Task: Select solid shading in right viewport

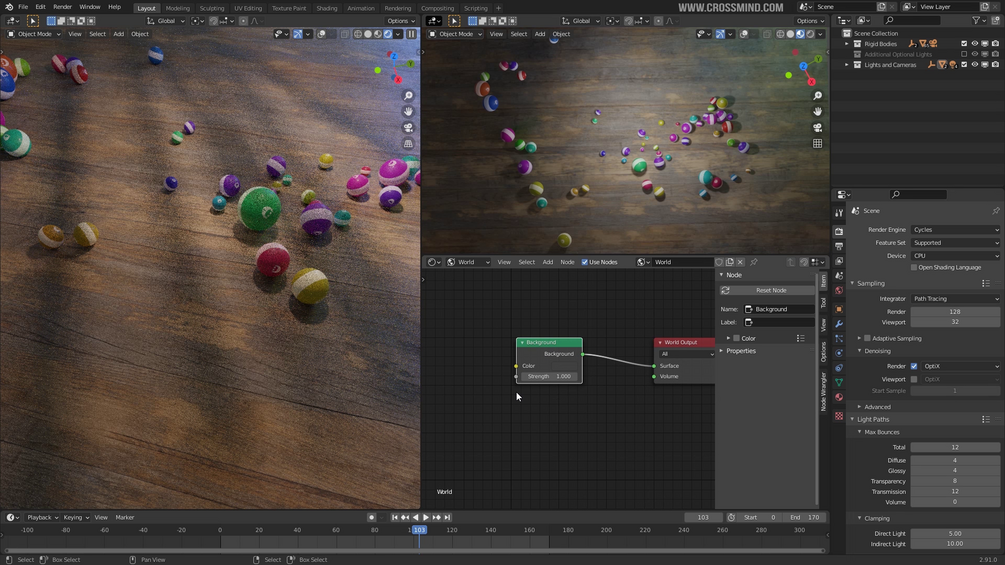Action: [790, 34]
